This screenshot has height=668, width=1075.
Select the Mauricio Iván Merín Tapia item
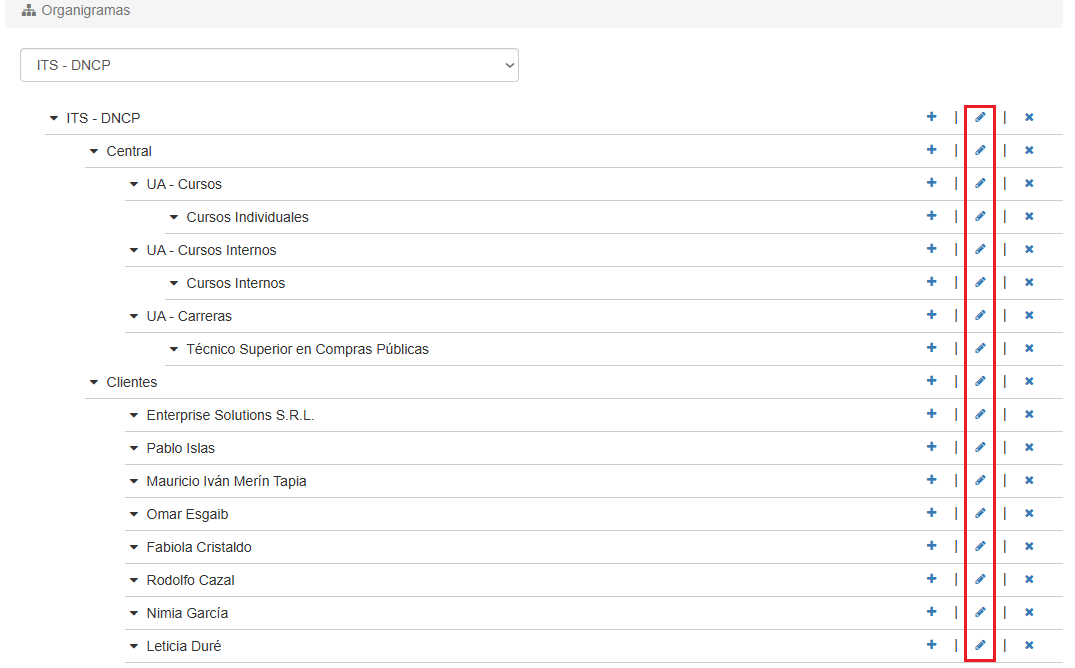pos(226,481)
